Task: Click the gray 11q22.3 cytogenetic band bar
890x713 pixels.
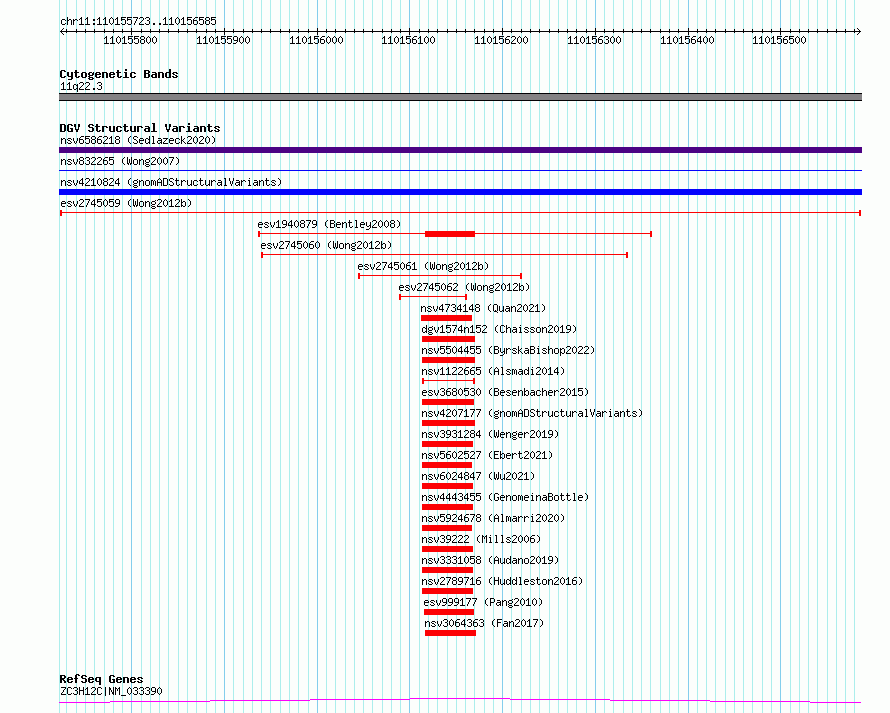Action: pyautogui.click(x=460, y=97)
